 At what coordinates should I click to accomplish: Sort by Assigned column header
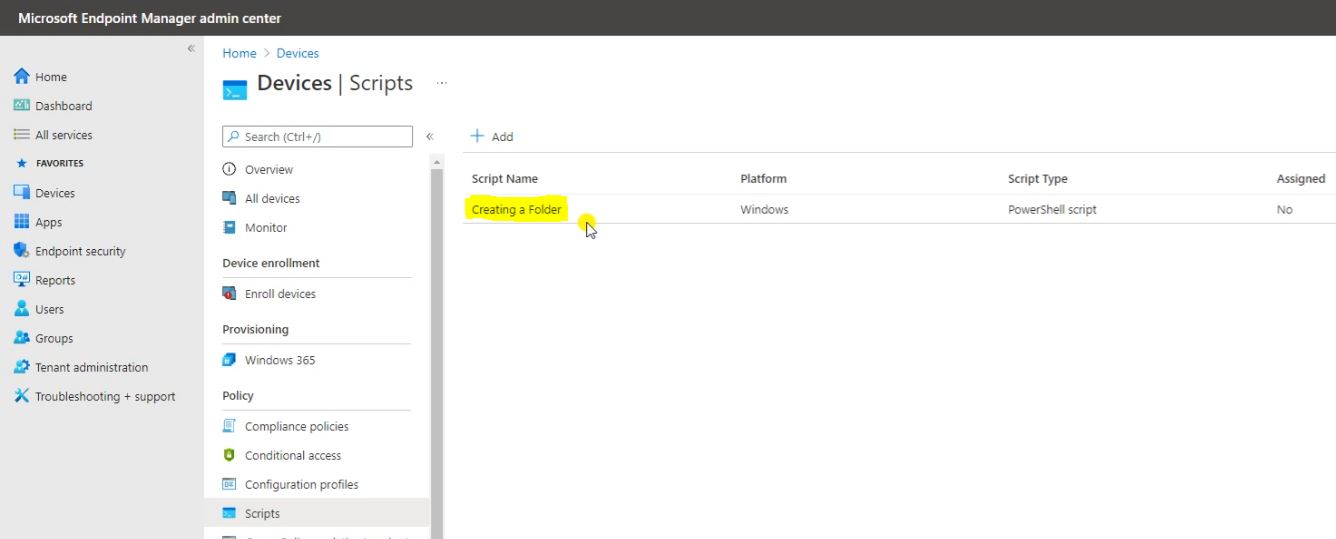1300,179
